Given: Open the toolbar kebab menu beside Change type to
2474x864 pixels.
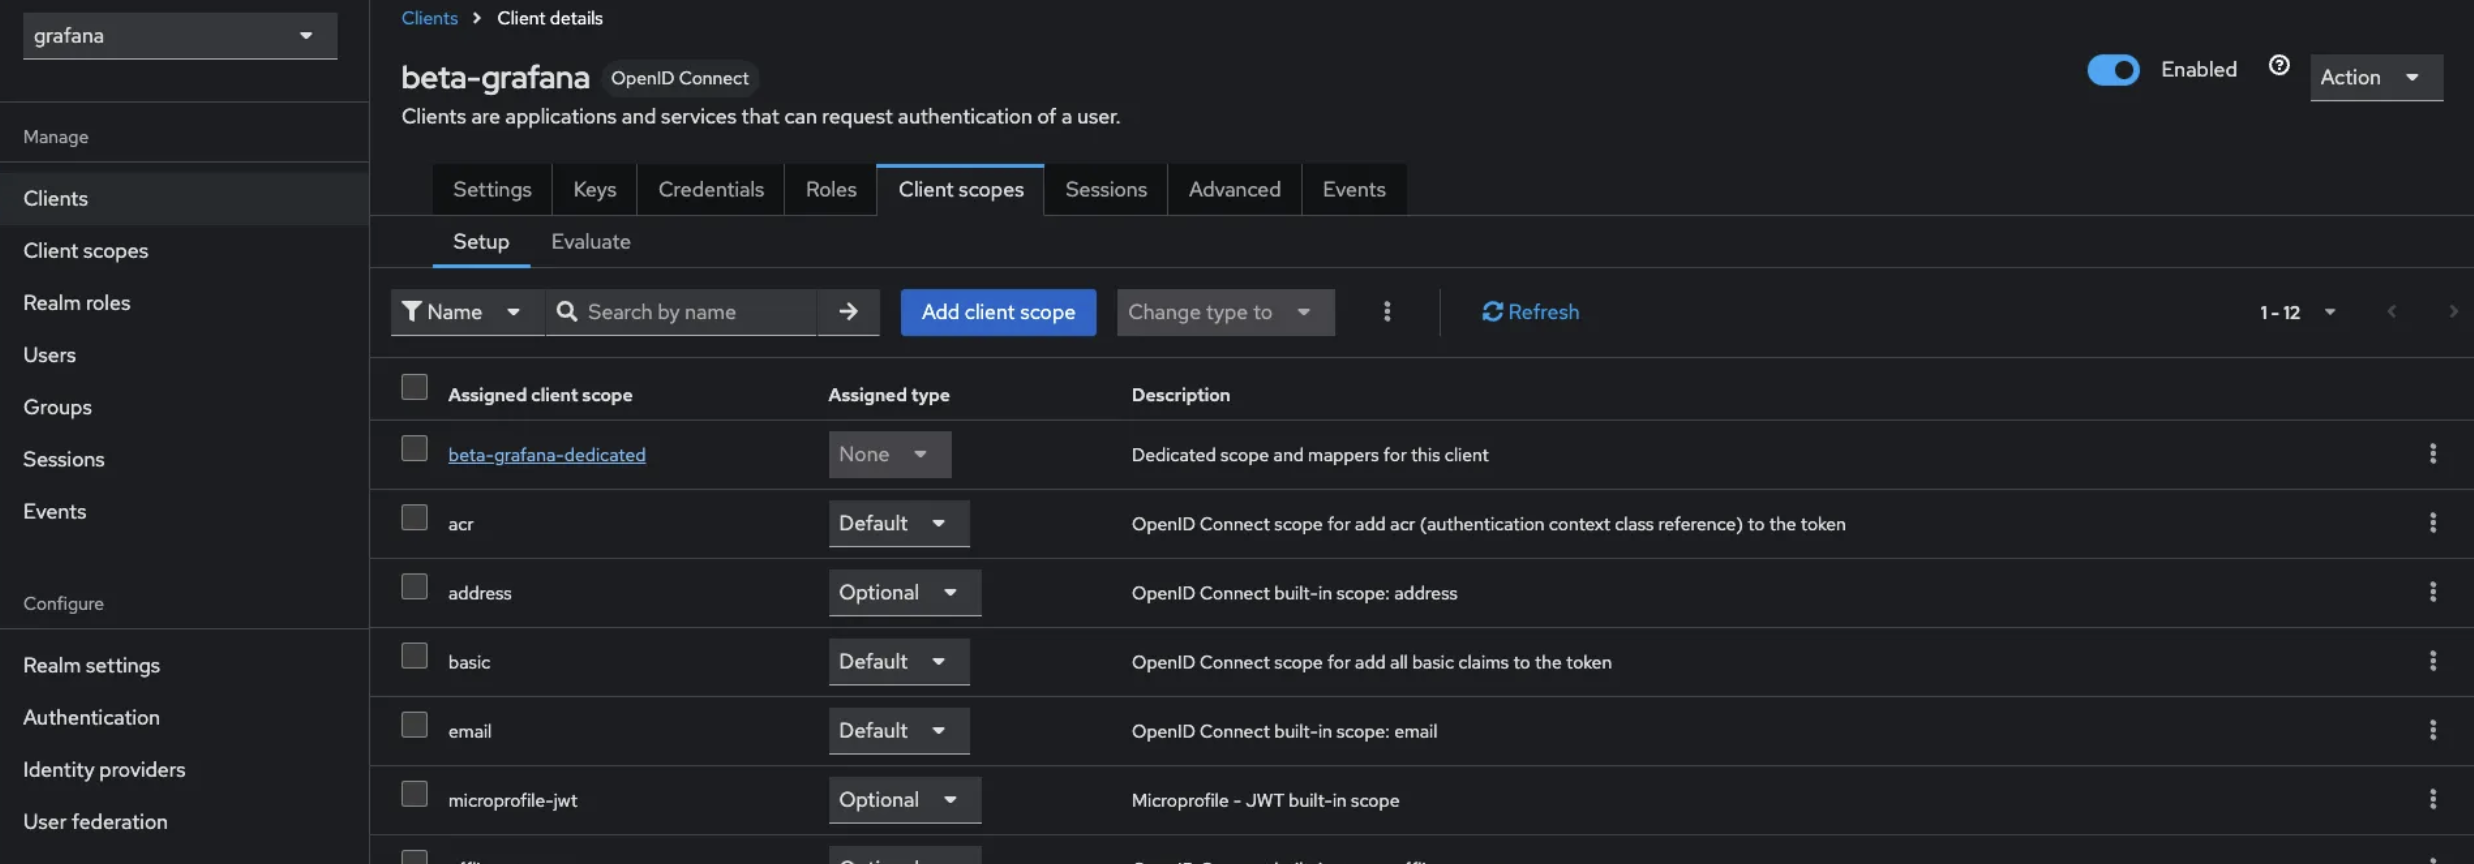Looking at the screenshot, I should click(1386, 312).
